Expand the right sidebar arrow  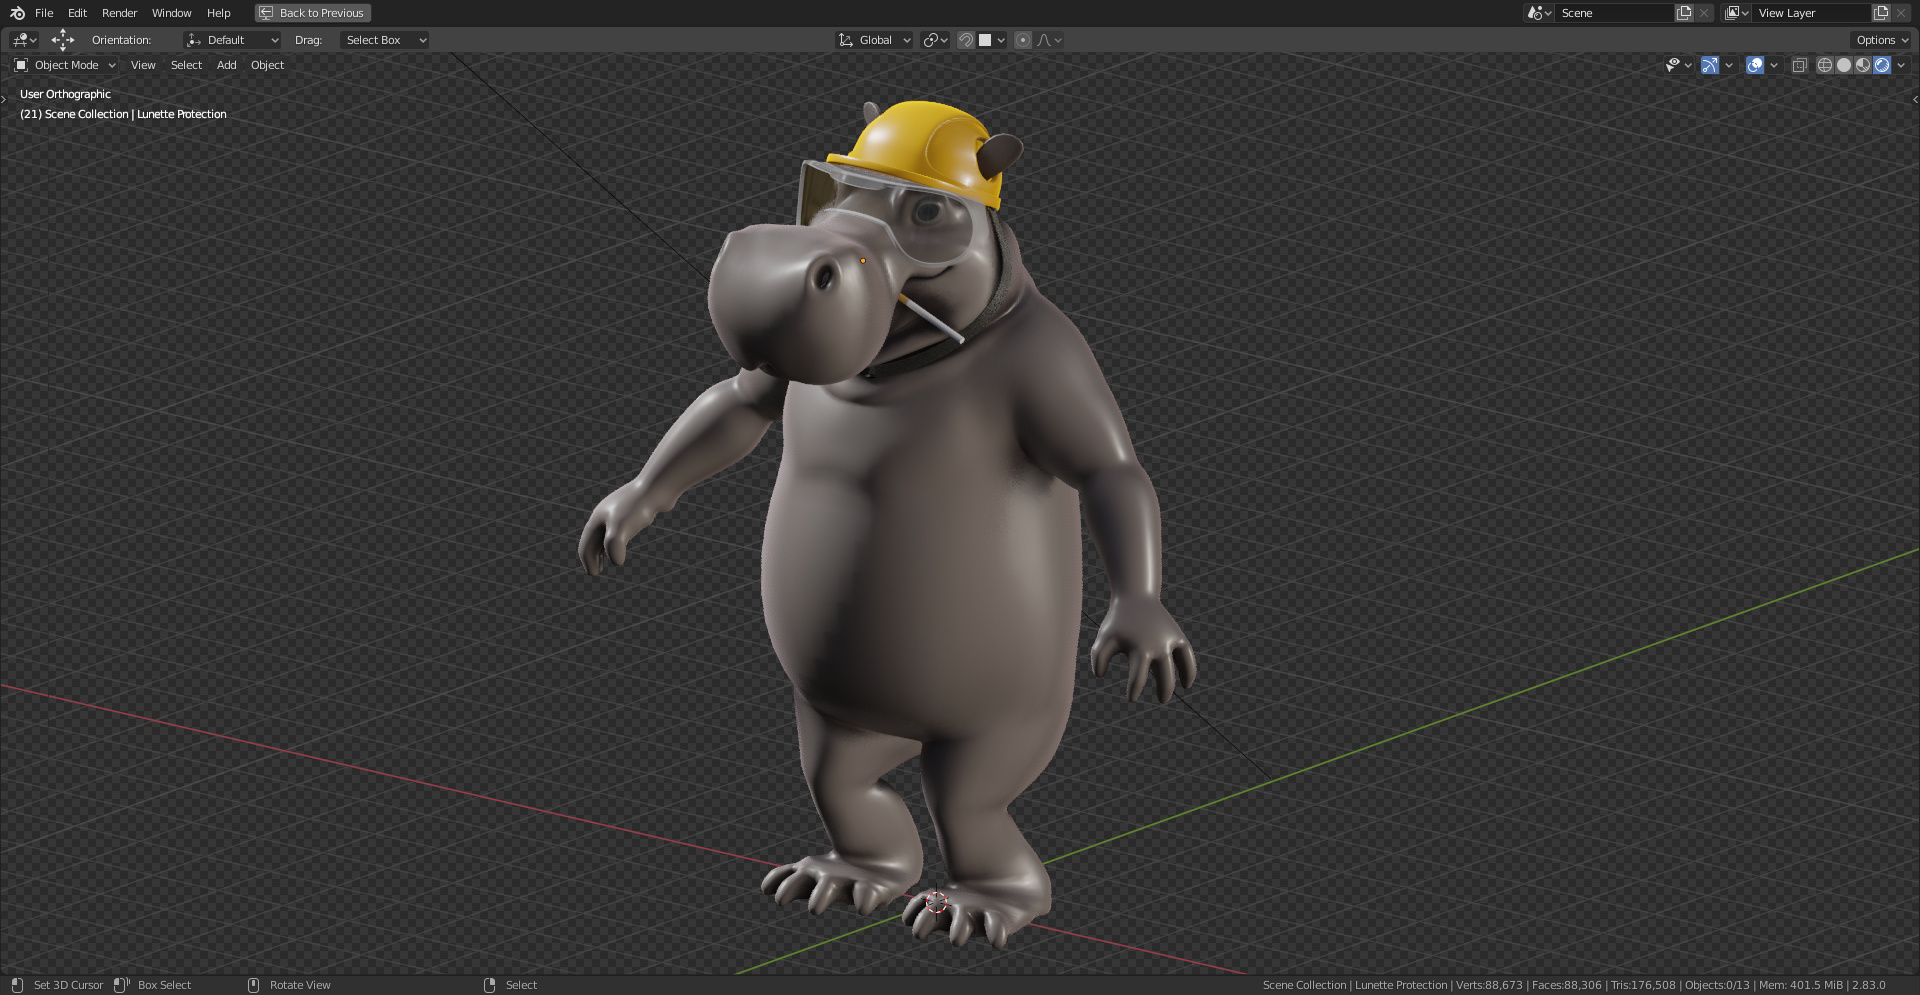(x=1915, y=98)
